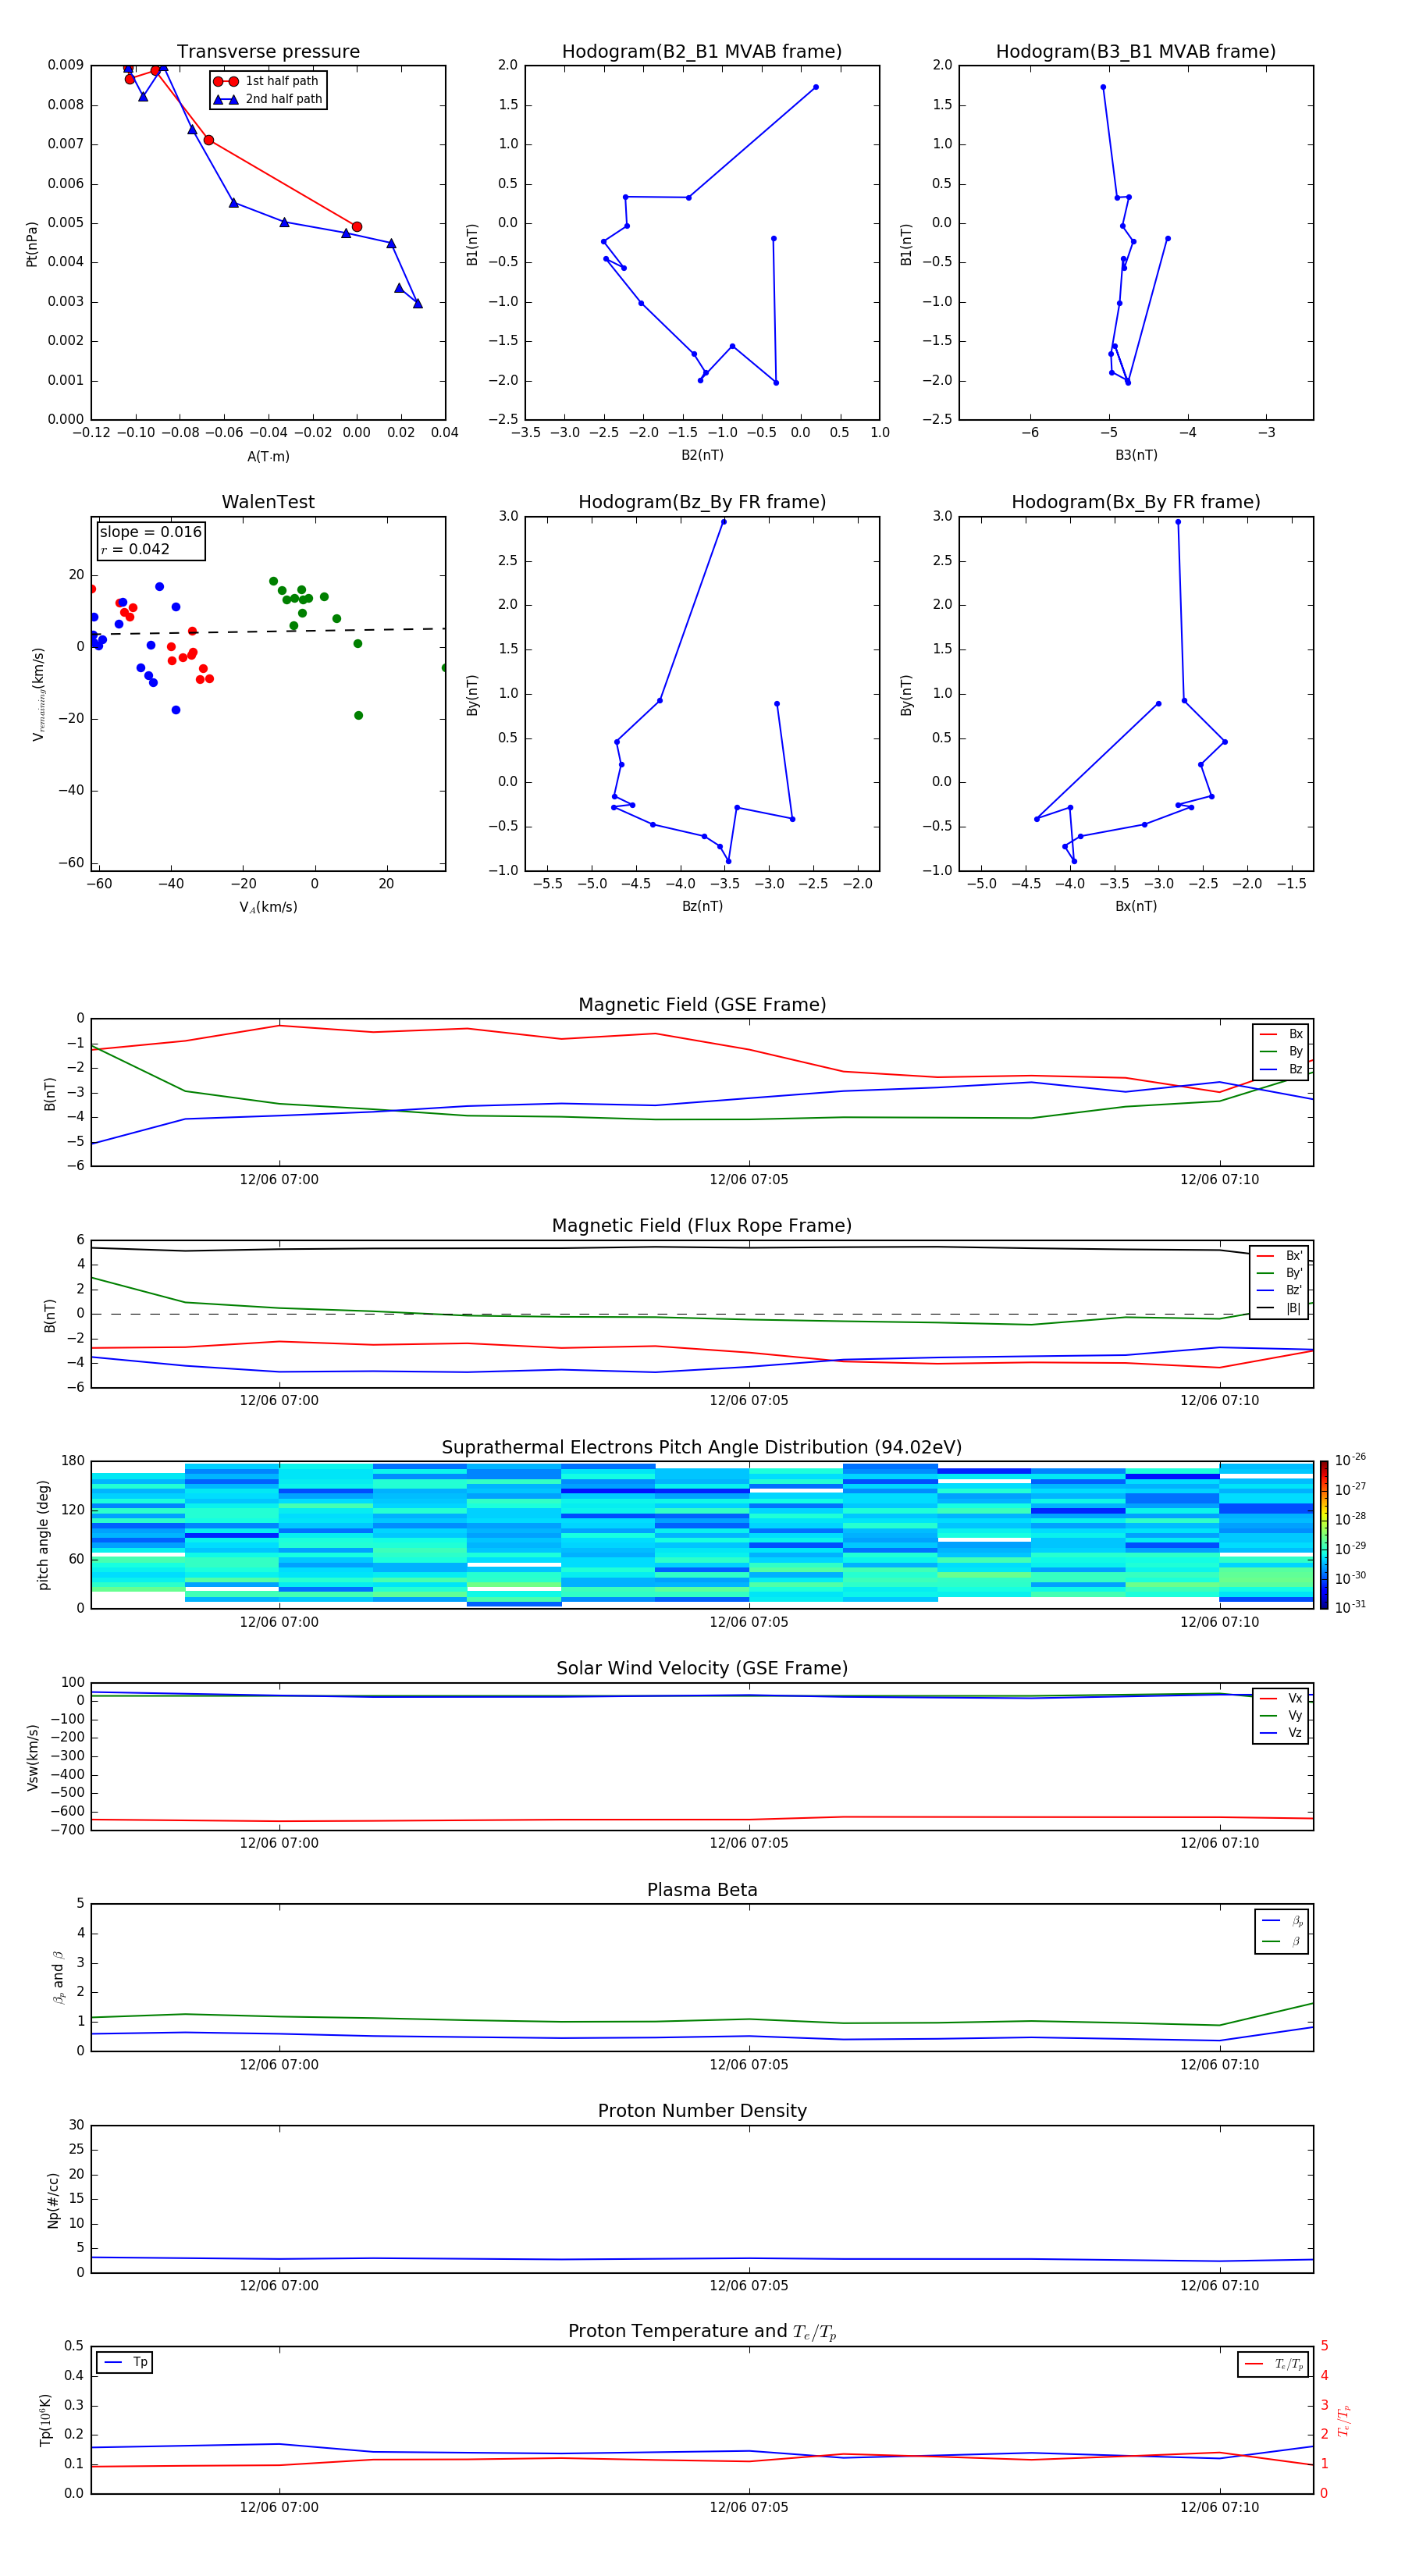Image resolution: width=1405 pixels, height=2576 pixels.
Task: Click '12/06 07:05' tick under GSE magnetic field
Action: 749,1180
